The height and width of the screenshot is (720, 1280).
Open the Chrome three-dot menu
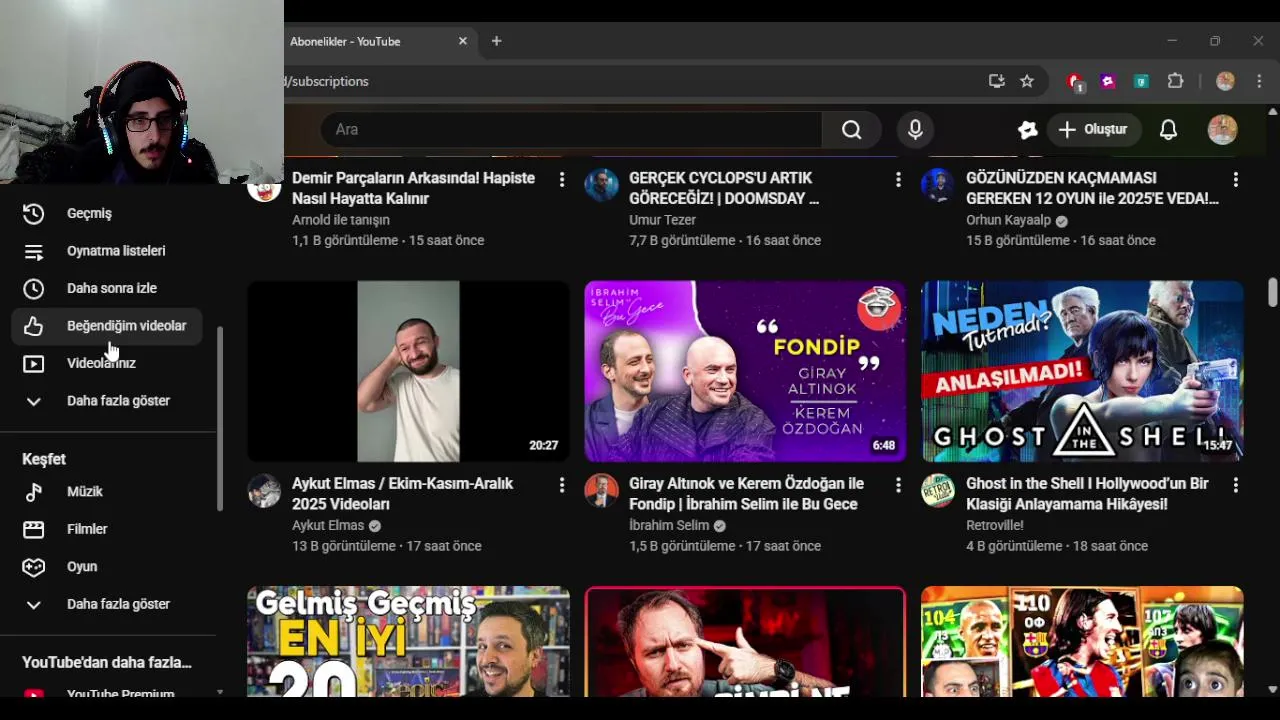click(x=1258, y=81)
